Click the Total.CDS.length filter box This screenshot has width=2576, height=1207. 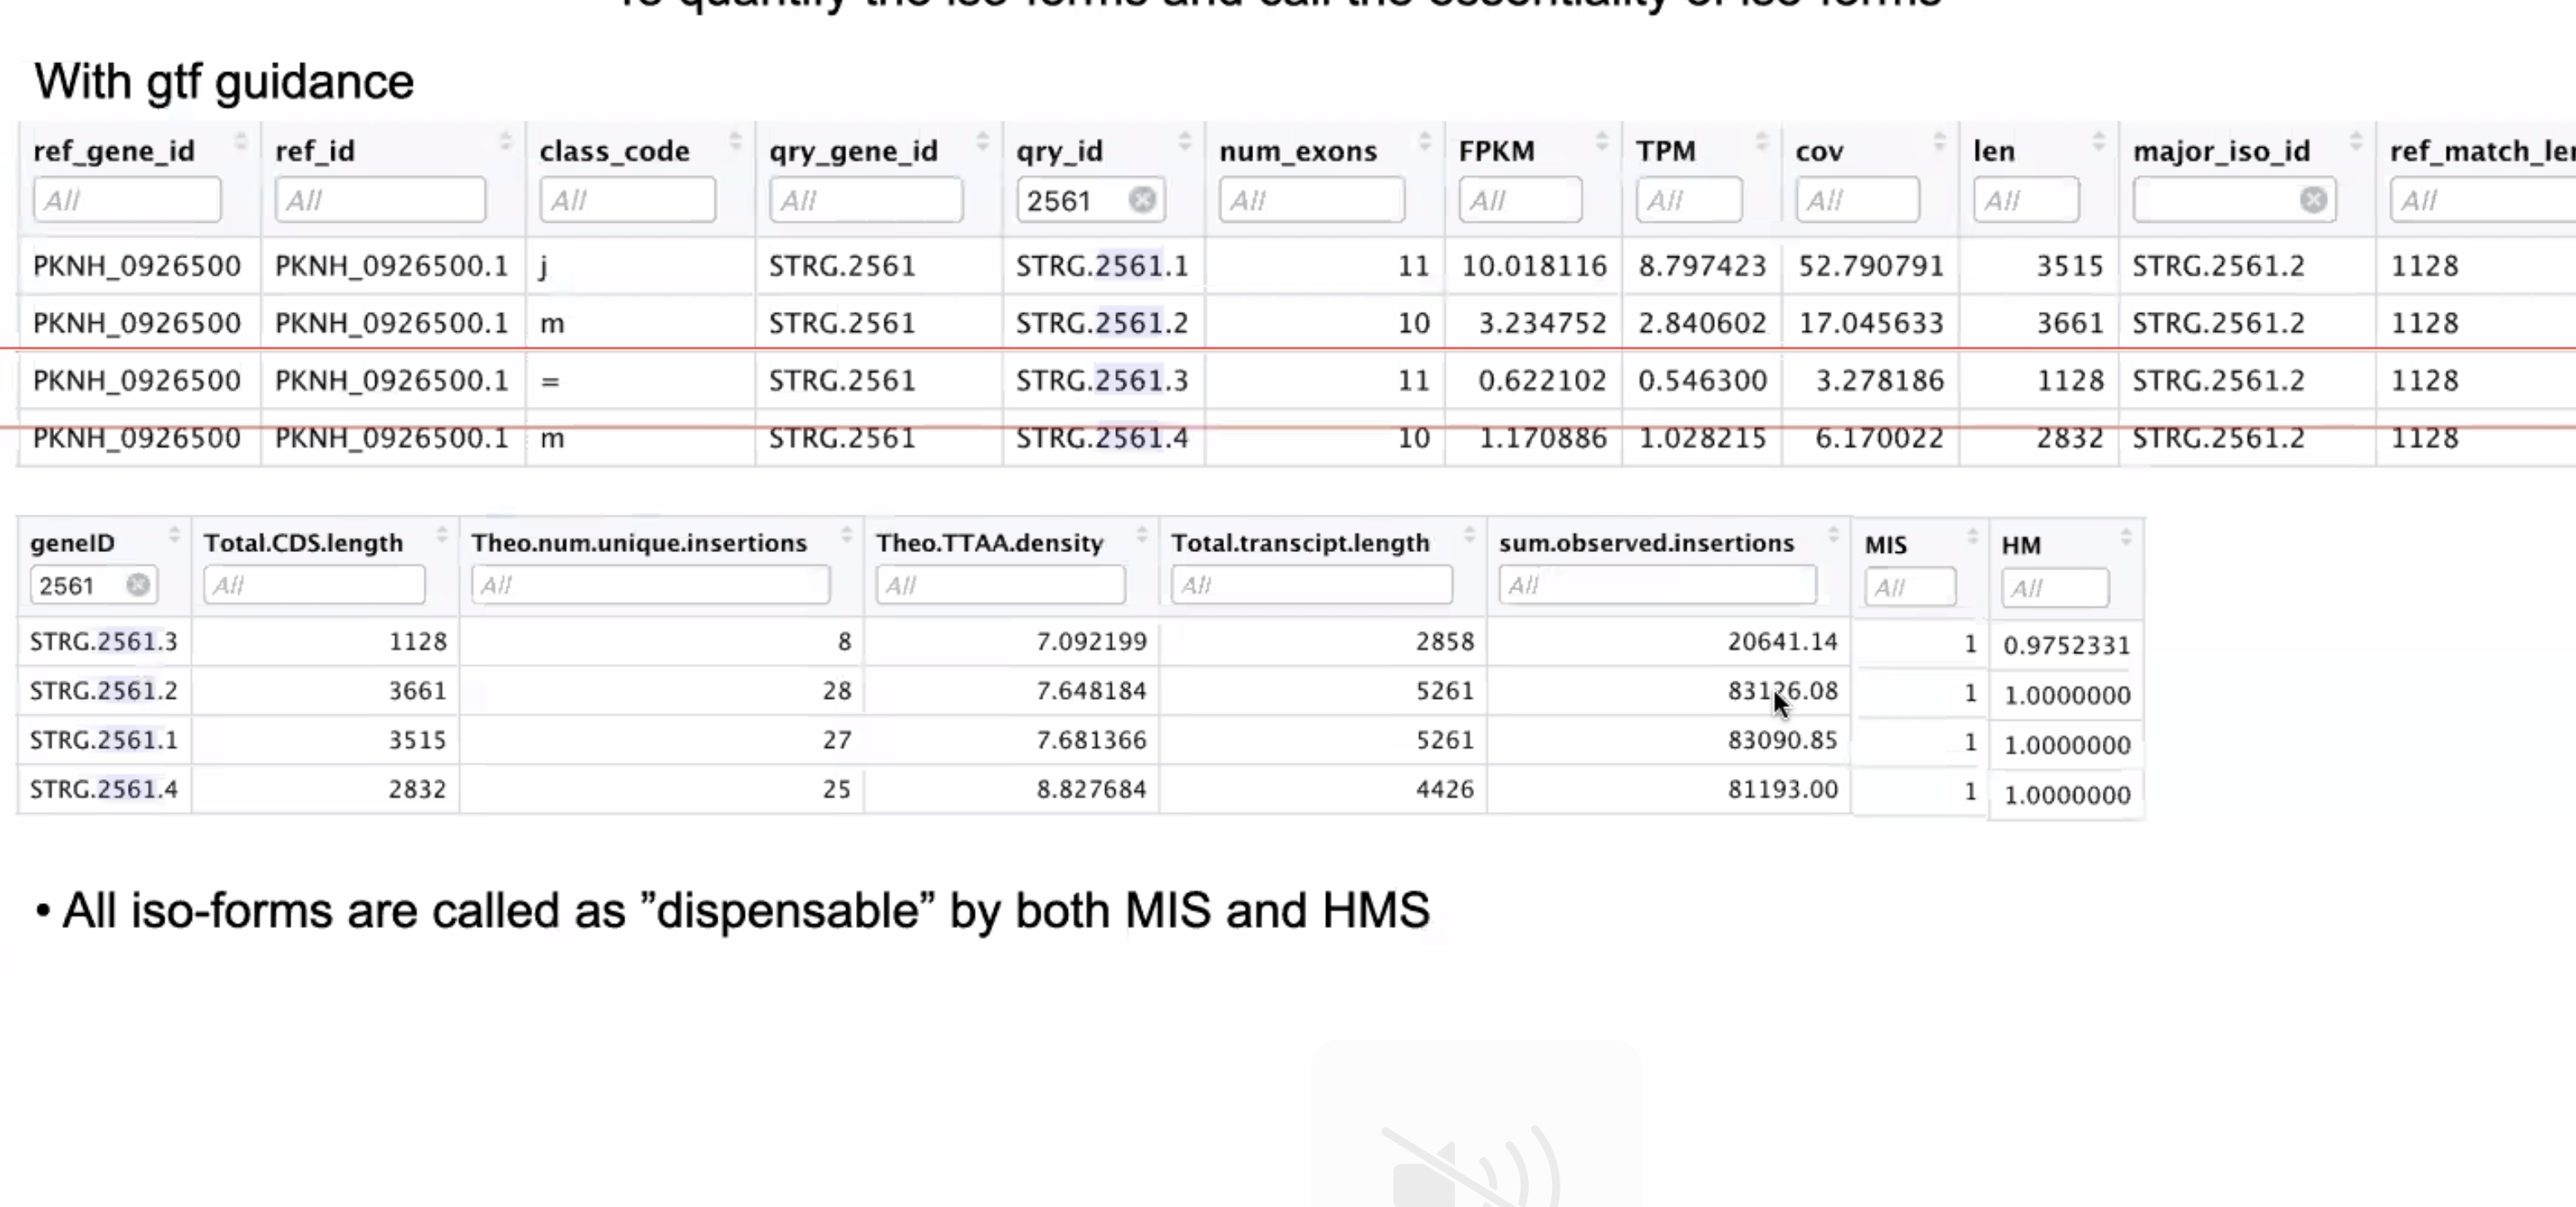pos(313,585)
